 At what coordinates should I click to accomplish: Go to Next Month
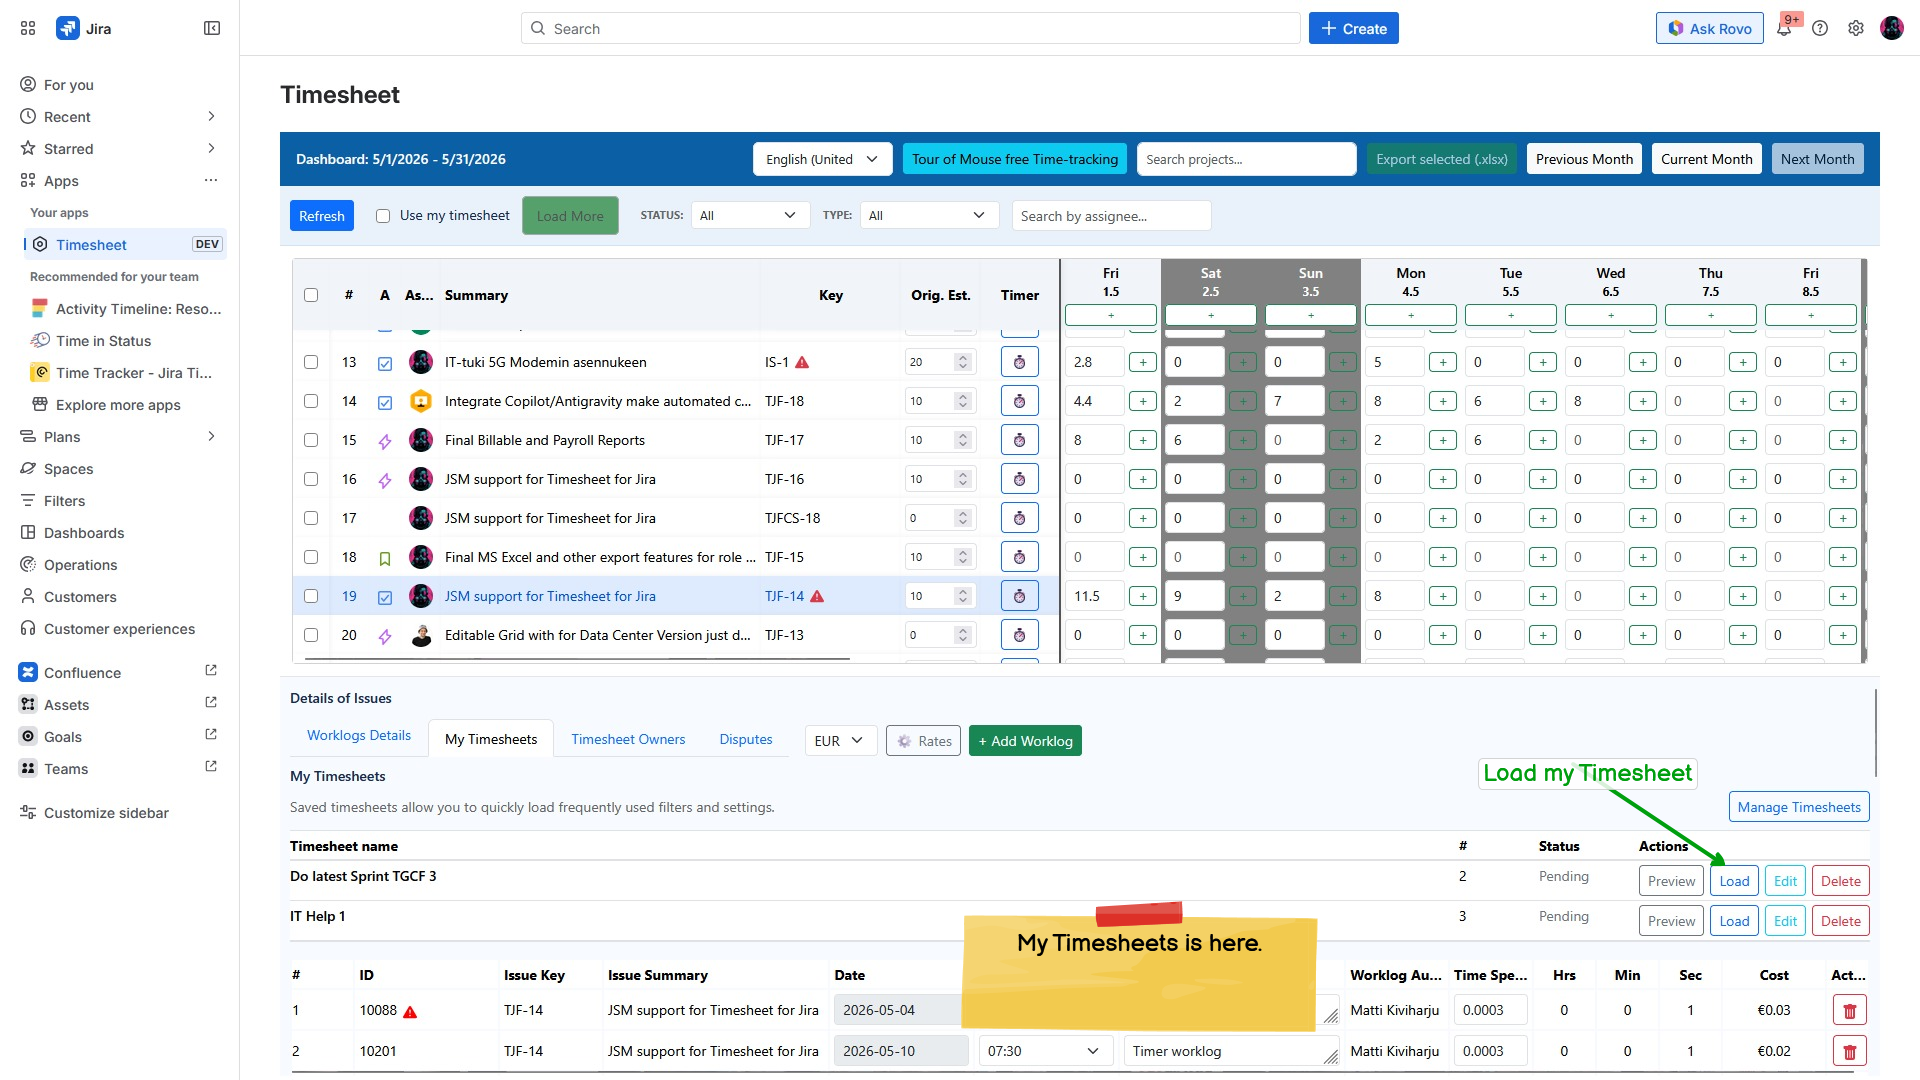1817,159
